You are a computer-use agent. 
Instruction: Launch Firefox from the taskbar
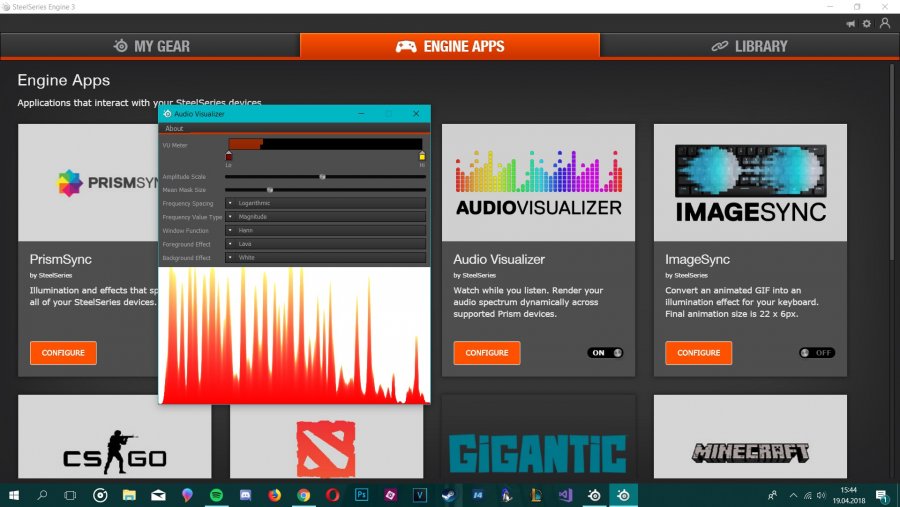coord(275,495)
